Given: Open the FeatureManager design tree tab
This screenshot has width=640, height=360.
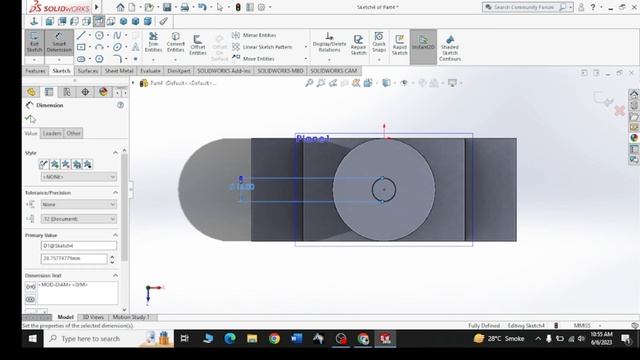Looking at the screenshot, I should (x=31, y=92).
